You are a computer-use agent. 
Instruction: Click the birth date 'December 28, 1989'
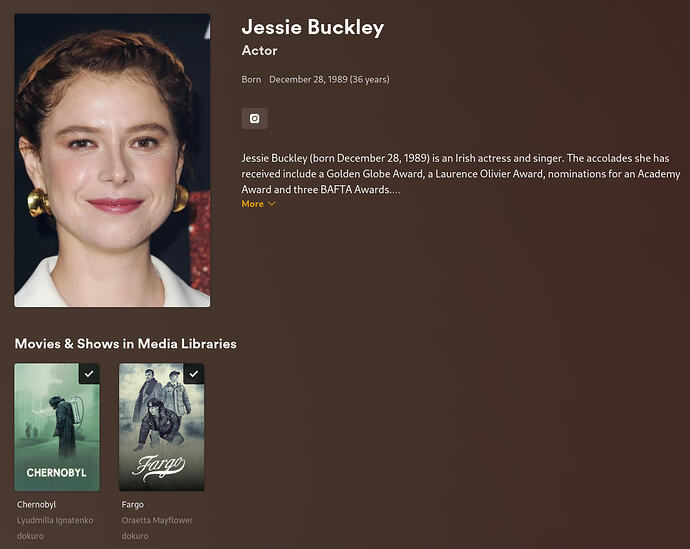(x=308, y=80)
